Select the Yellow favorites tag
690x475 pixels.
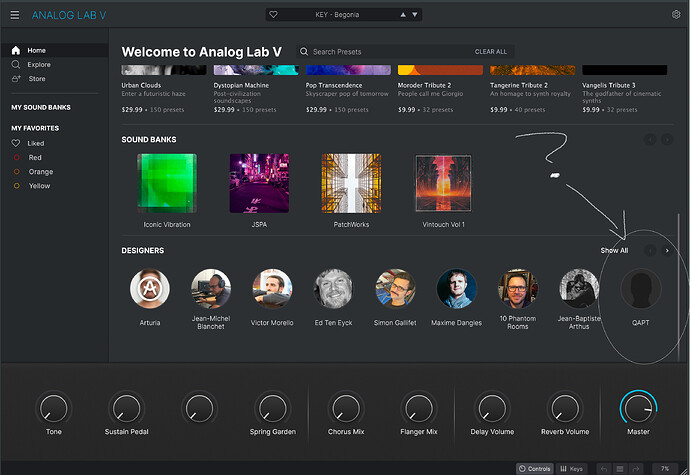click(x=39, y=185)
